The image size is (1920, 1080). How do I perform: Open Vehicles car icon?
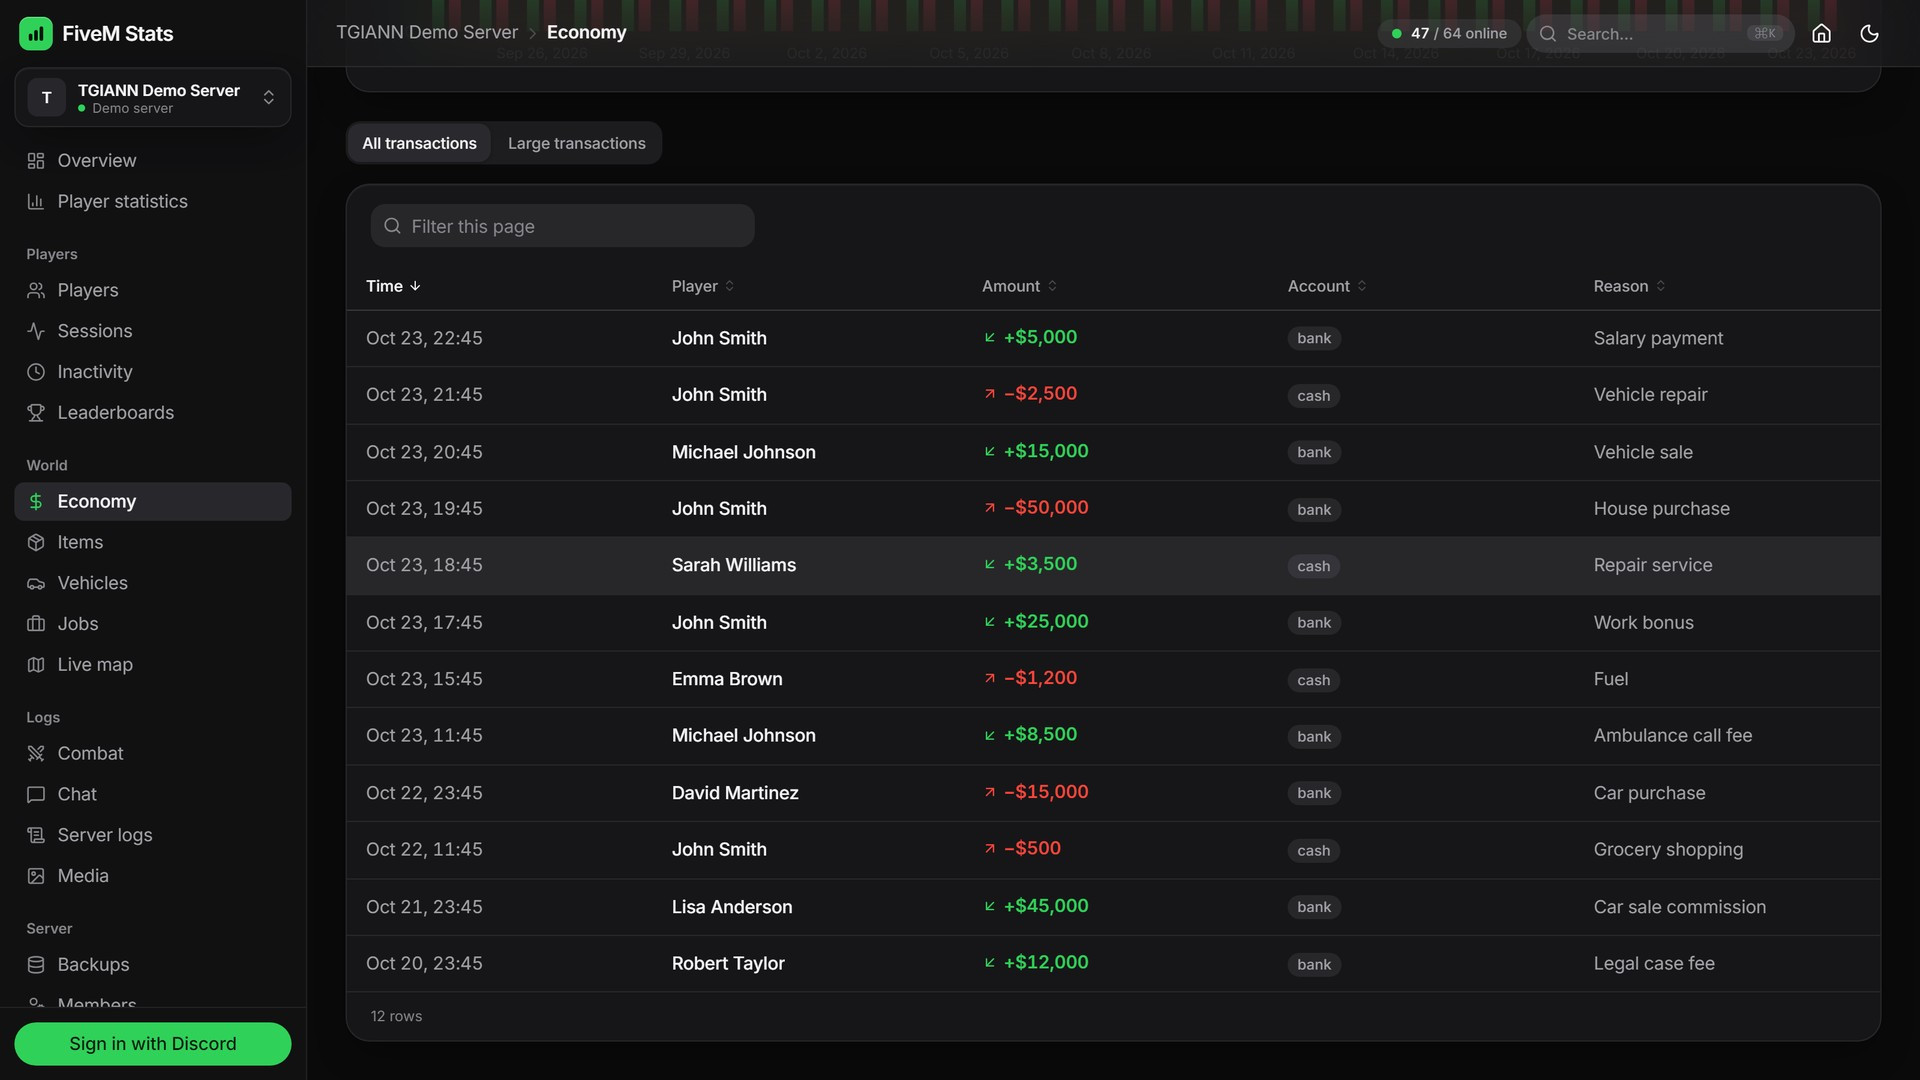[36, 583]
